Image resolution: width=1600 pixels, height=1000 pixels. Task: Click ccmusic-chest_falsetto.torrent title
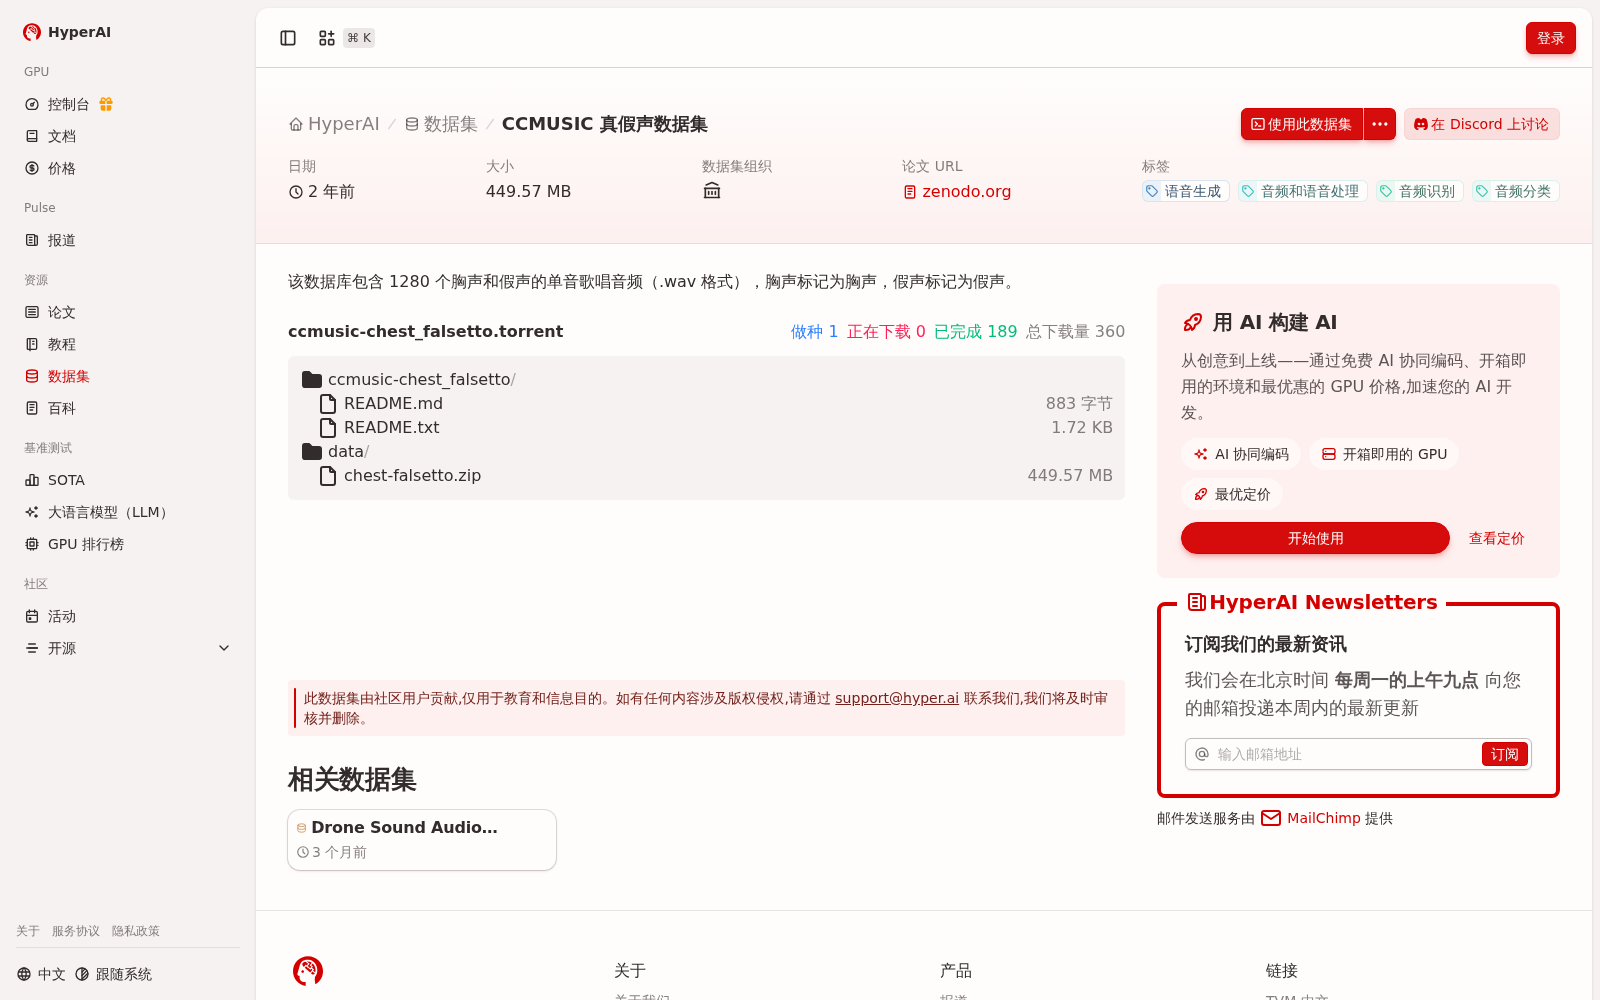click(x=425, y=331)
